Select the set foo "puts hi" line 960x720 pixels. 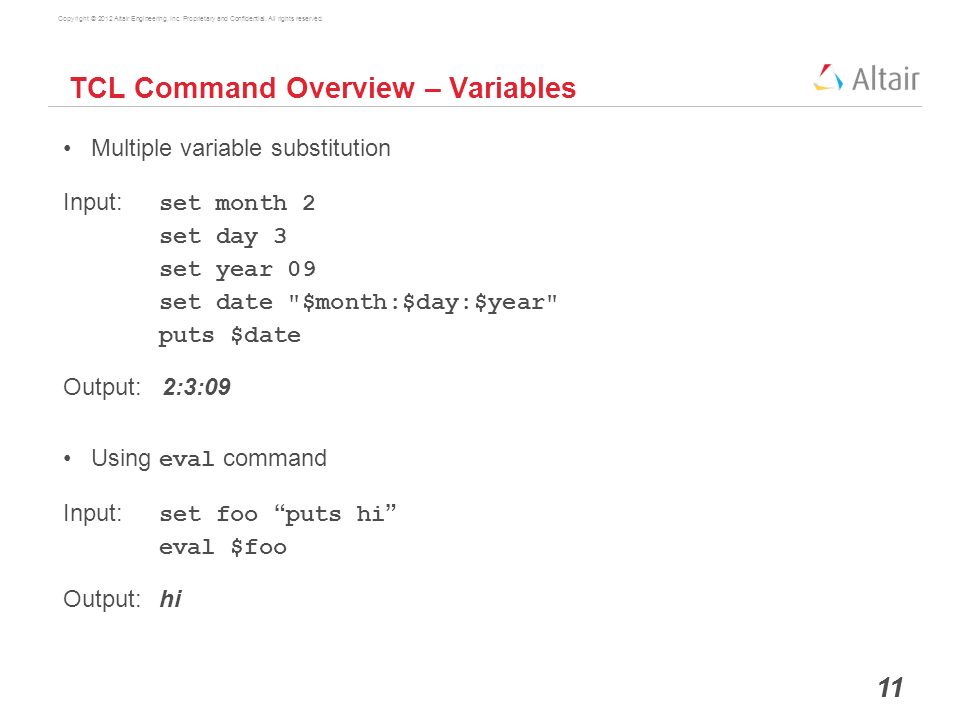[x=278, y=514]
